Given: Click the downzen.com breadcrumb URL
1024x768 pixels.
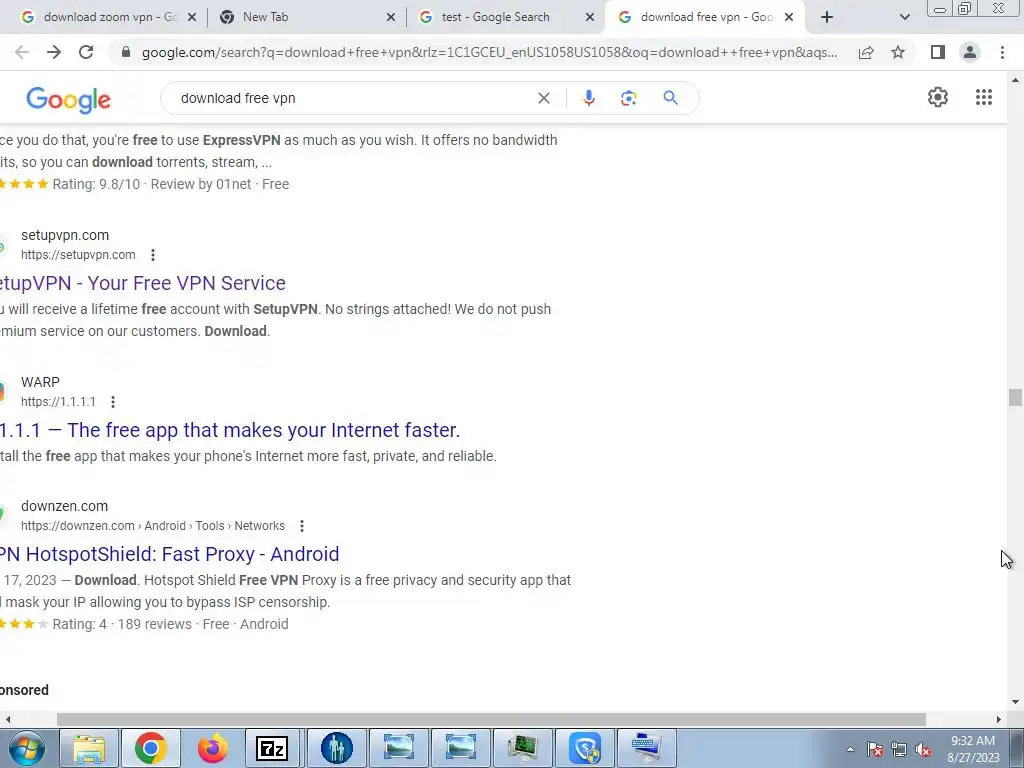Looking at the screenshot, I should point(153,526).
